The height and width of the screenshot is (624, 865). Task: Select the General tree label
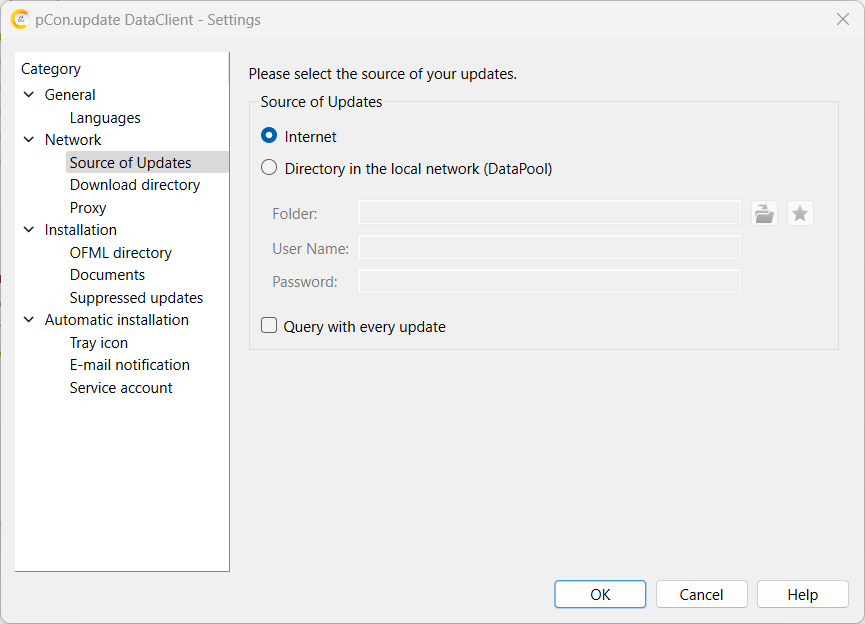point(70,95)
